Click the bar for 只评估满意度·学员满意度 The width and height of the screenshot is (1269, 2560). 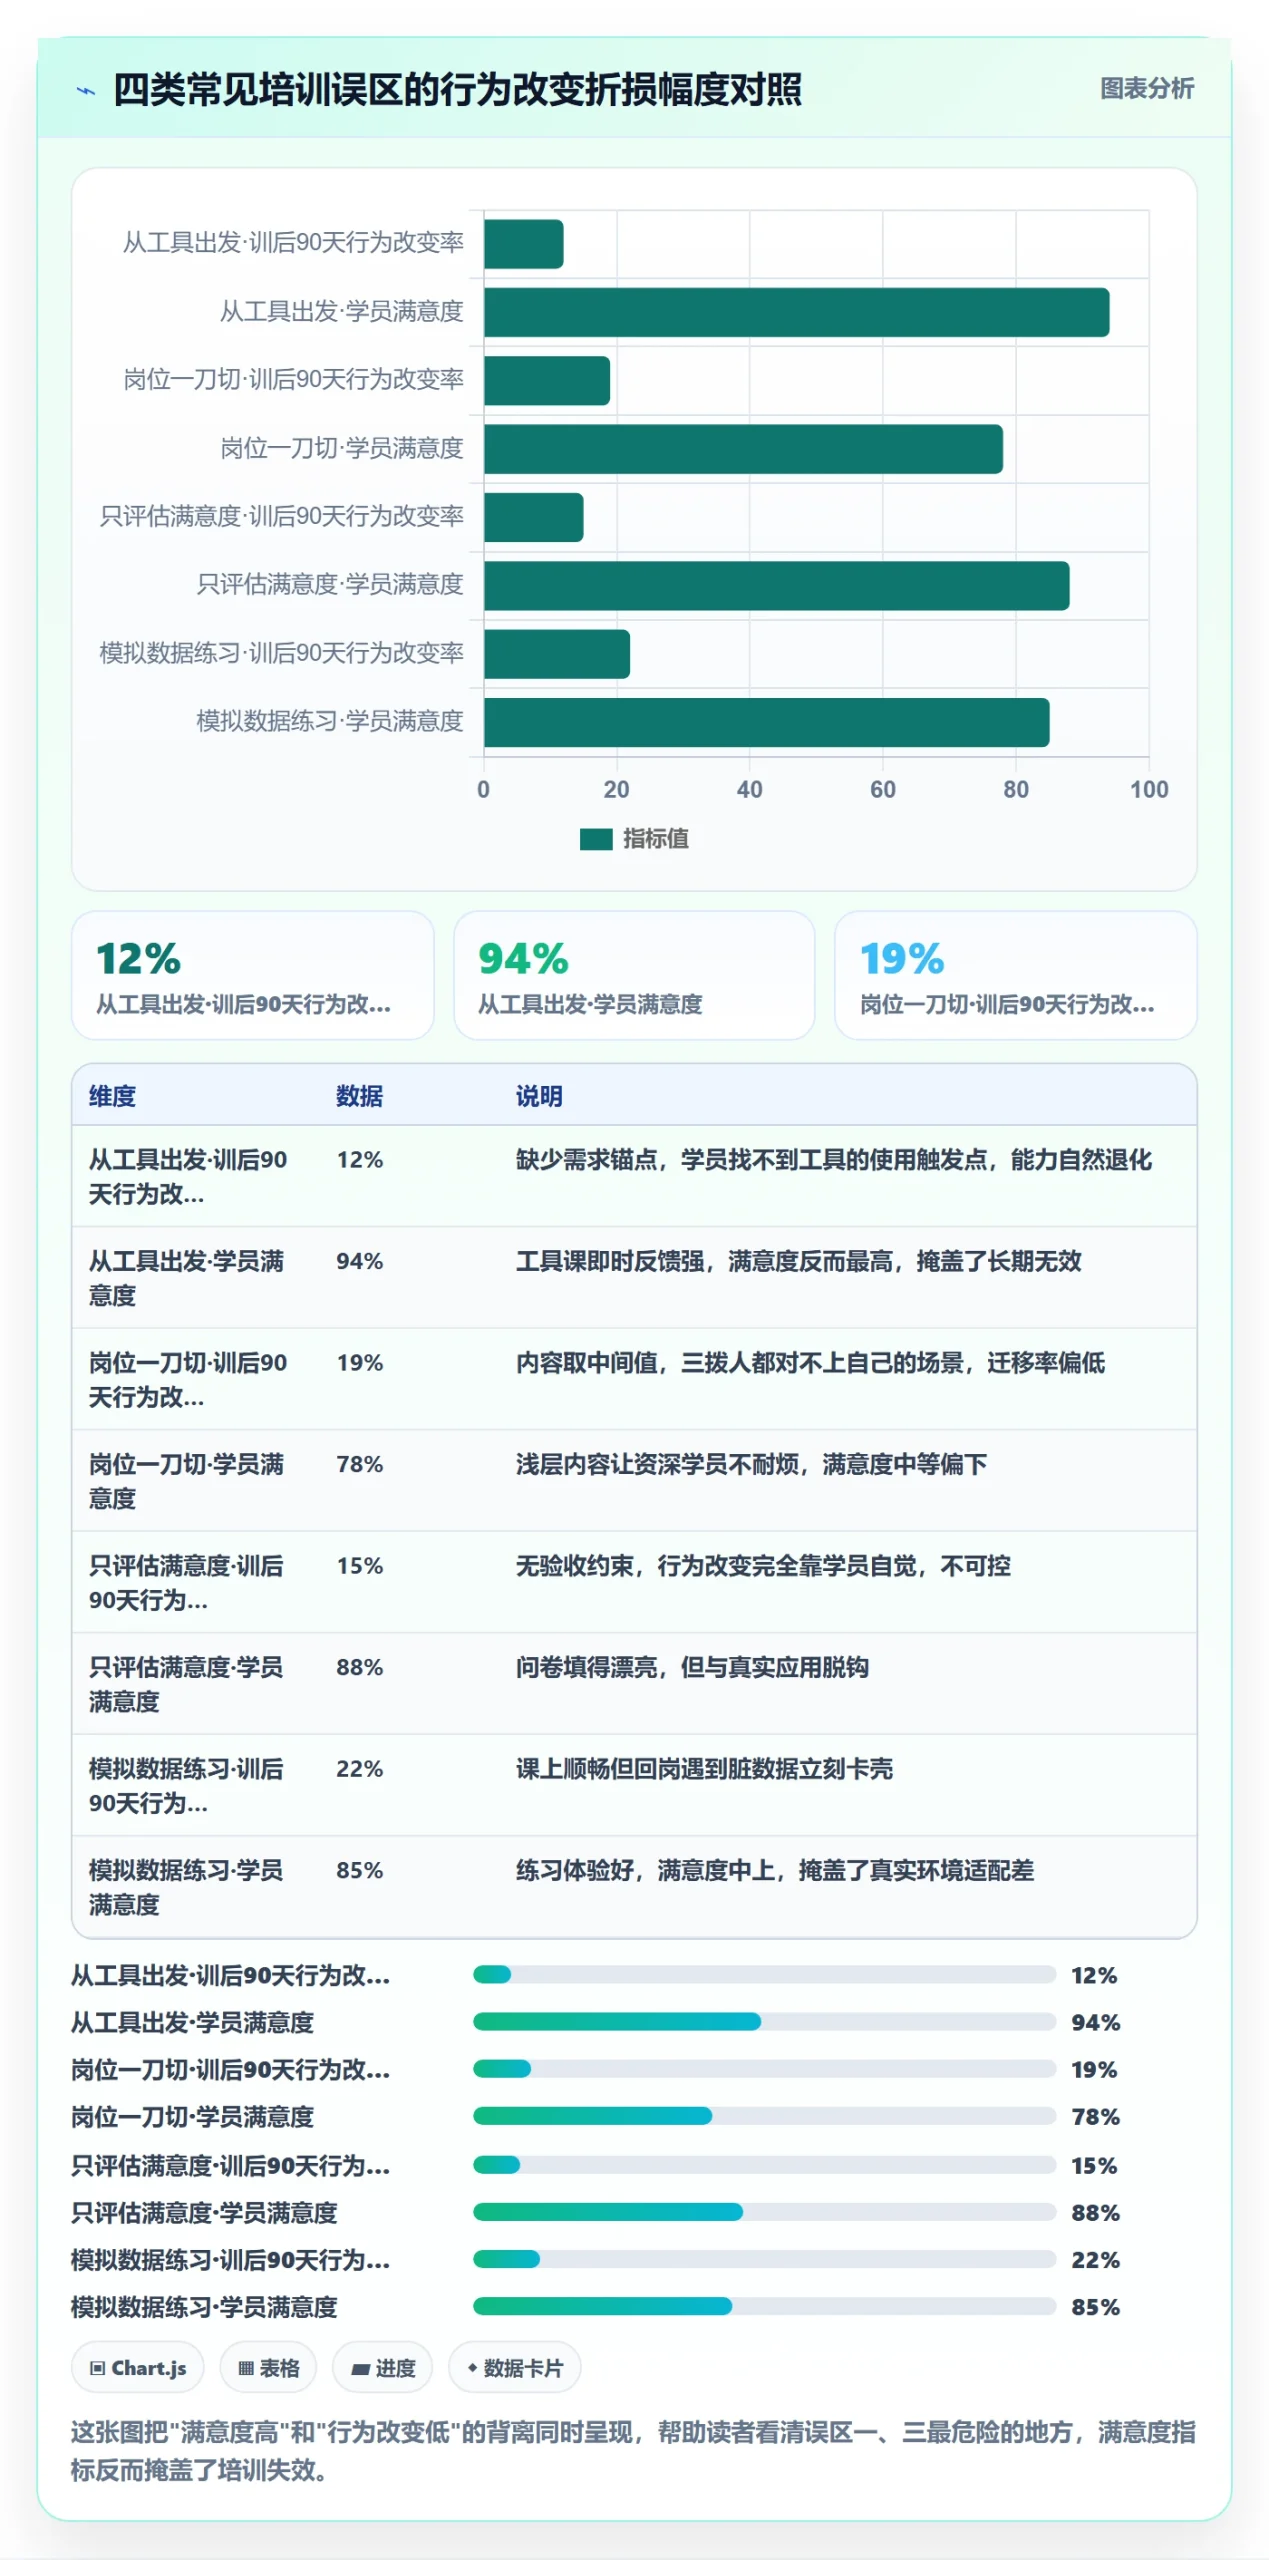click(776, 586)
